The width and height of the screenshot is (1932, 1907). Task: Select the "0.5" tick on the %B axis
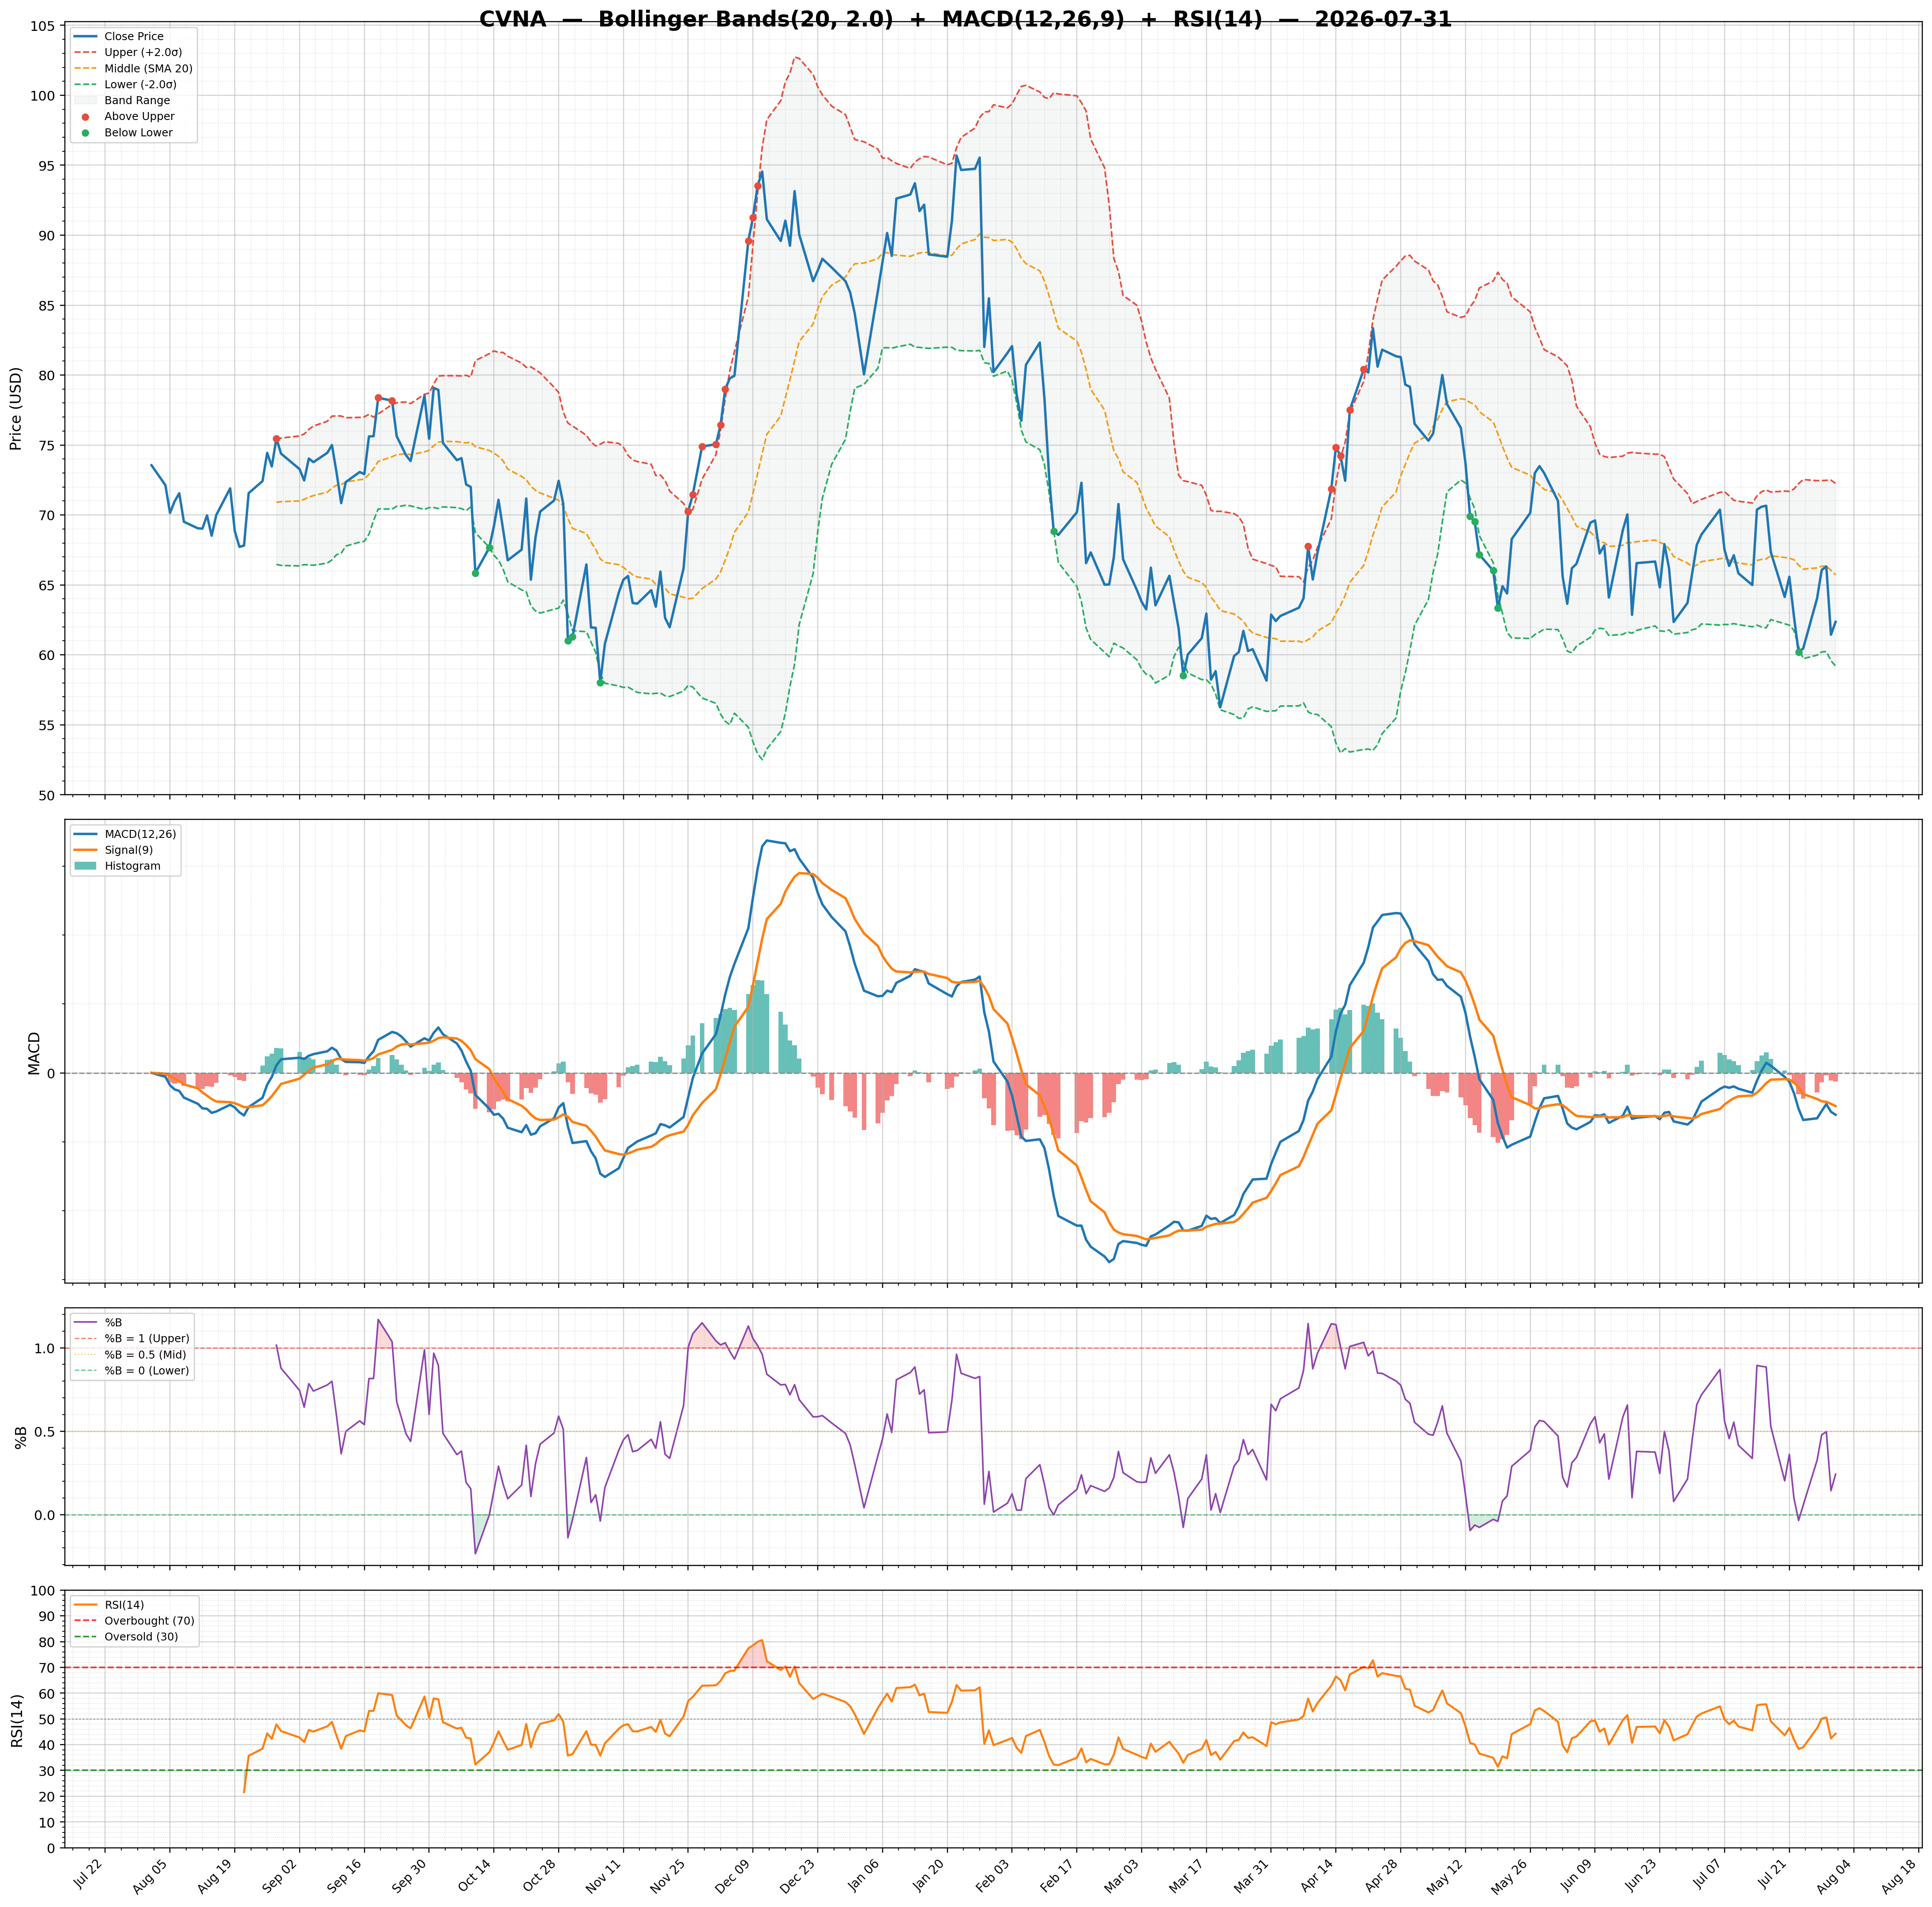pos(44,1431)
